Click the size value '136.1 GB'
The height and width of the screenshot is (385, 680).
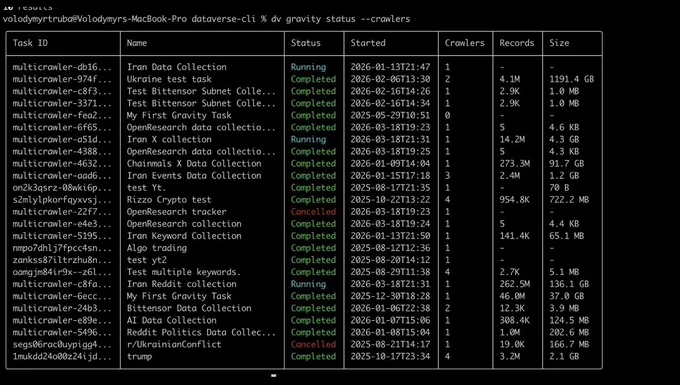569,284
